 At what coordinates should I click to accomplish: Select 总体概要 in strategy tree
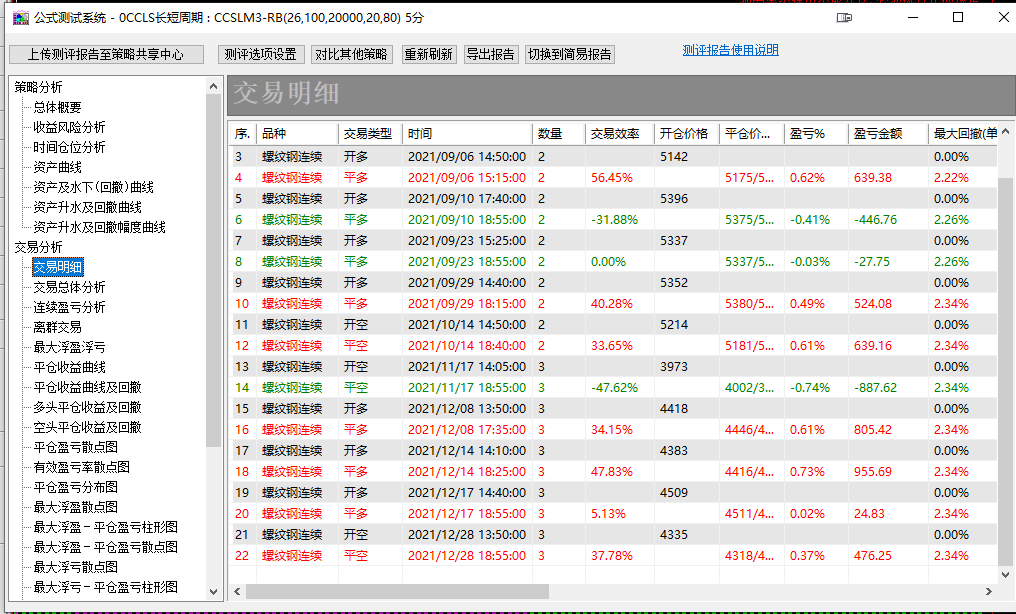click(x=57, y=107)
